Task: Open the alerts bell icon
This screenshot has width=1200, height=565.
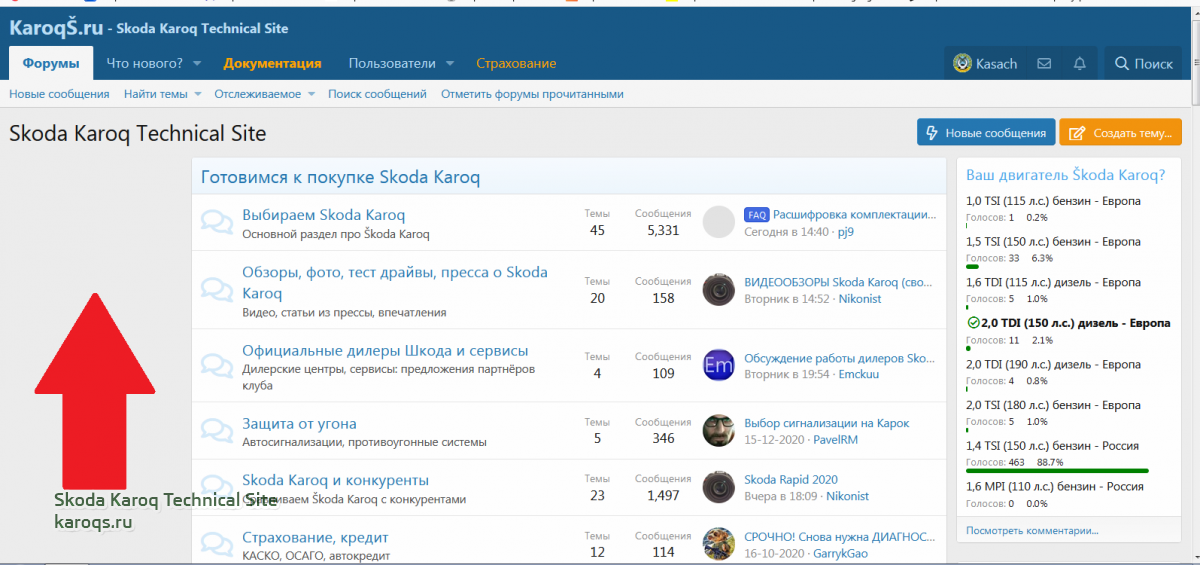Action: pyautogui.click(x=1079, y=64)
